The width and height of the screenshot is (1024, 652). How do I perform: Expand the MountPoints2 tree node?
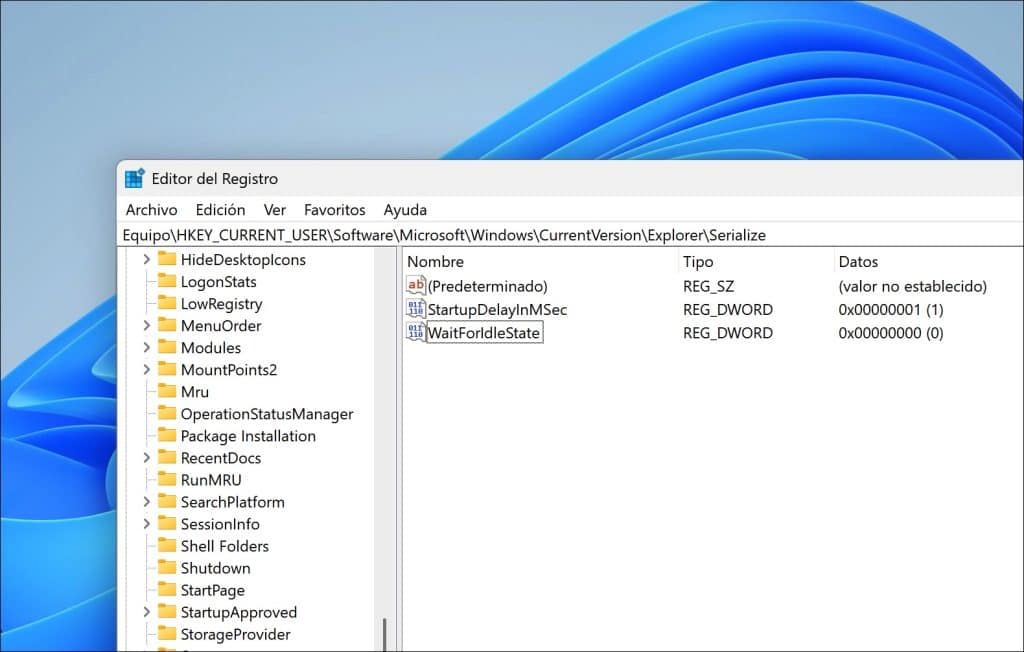(x=147, y=369)
